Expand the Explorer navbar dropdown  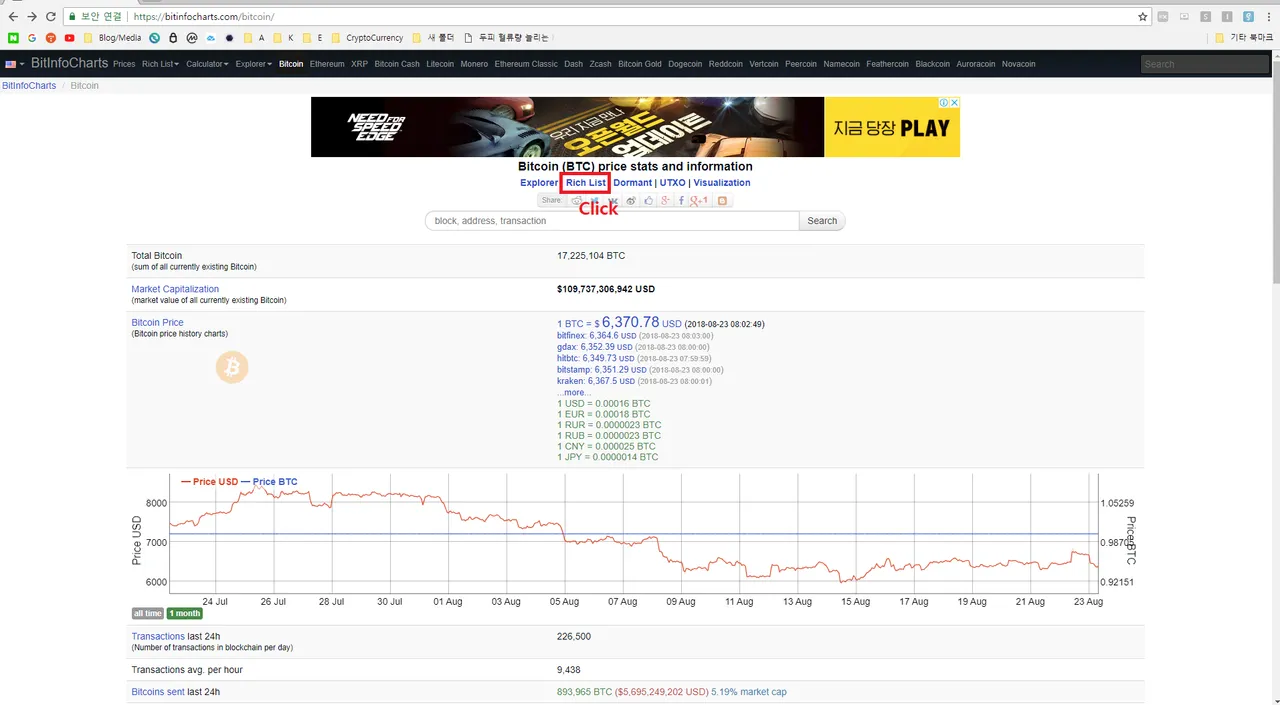[254, 64]
